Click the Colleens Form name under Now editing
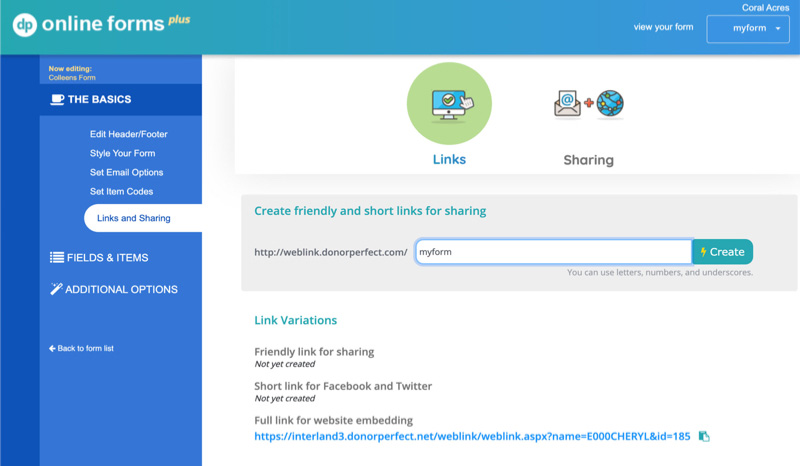Screen dimensions: 800x466 72,78
